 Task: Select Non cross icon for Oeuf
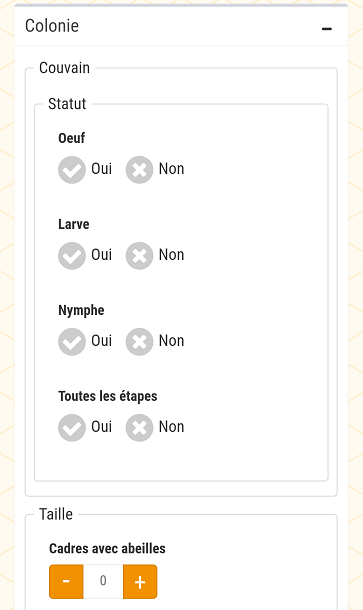(139, 170)
